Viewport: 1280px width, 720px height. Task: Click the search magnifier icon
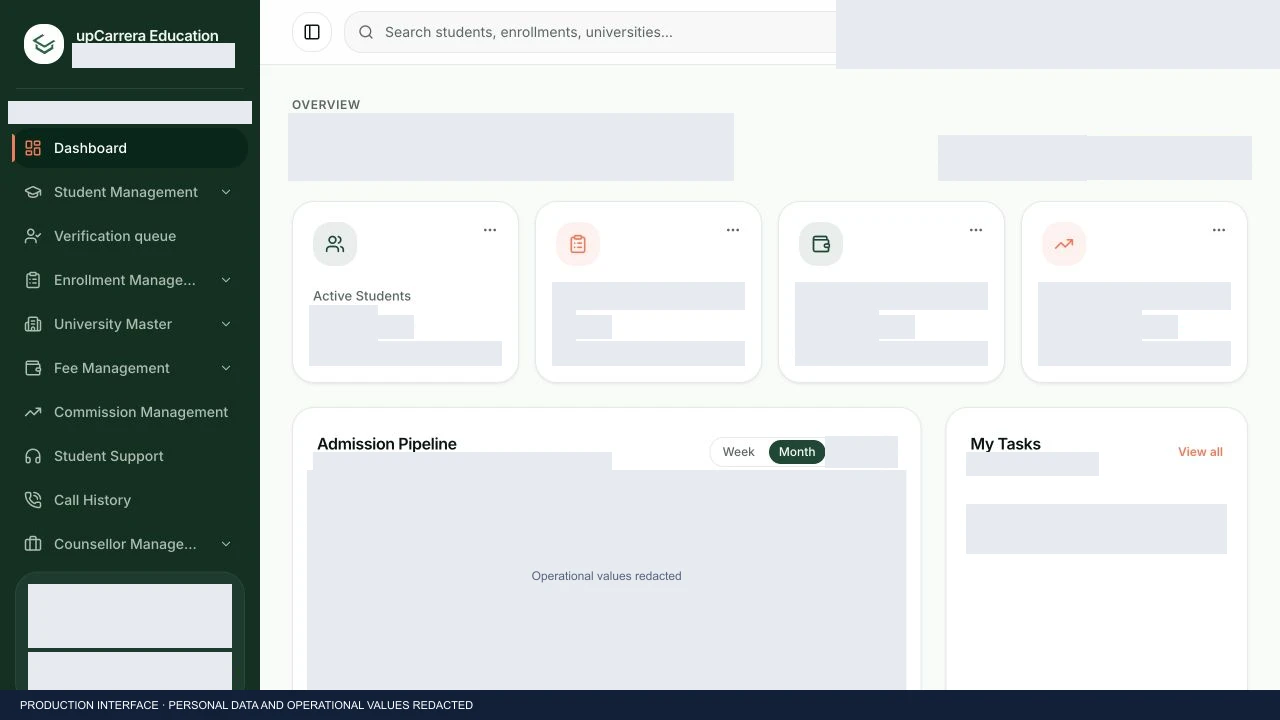366,32
